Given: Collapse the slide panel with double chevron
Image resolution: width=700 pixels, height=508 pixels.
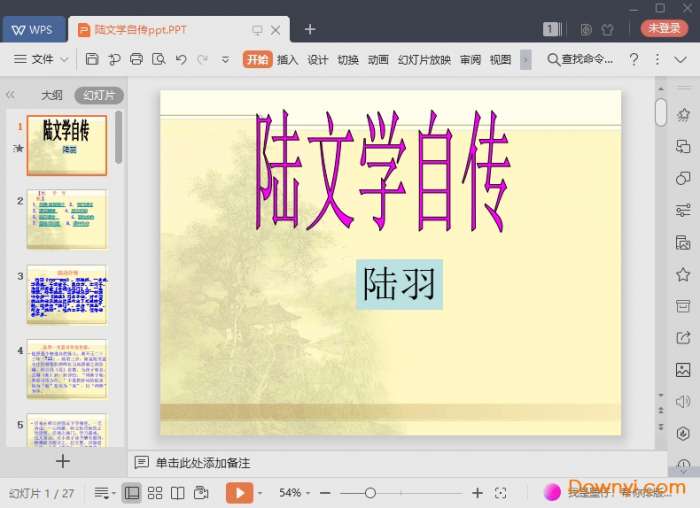Looking at the screenshot, I should [x=11, y=96].
